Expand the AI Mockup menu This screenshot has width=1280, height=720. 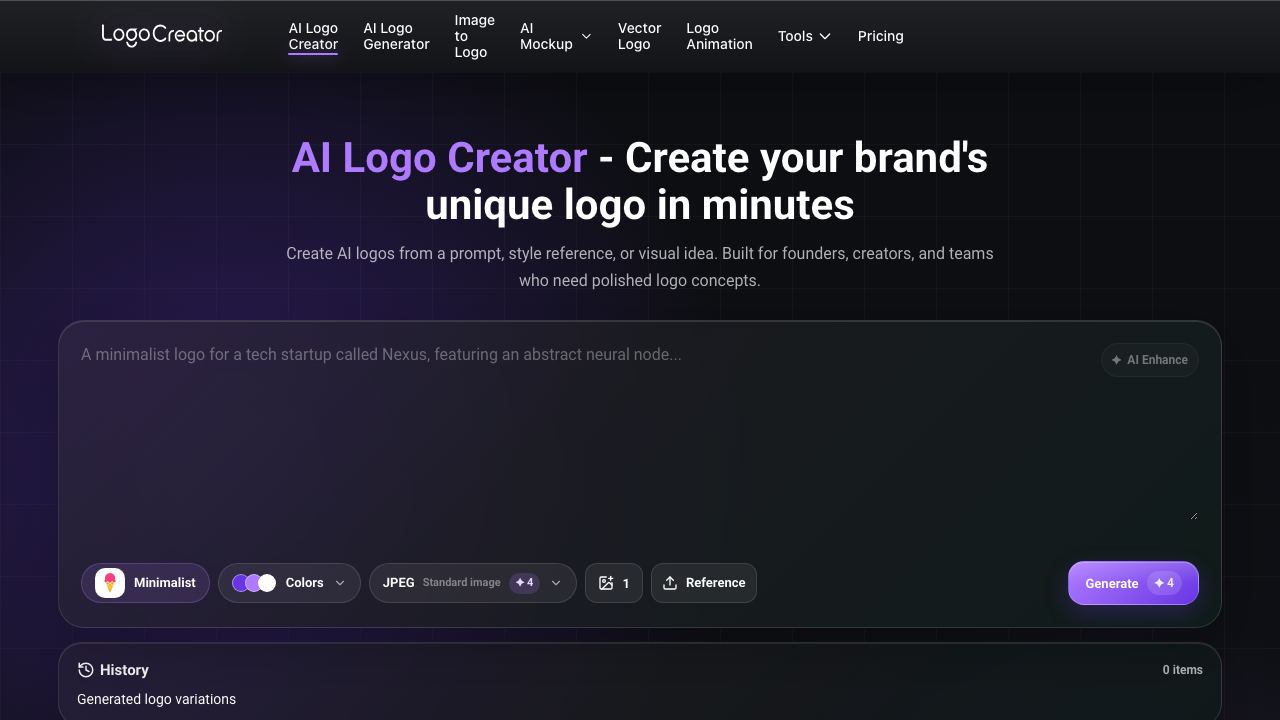point(556,36)
